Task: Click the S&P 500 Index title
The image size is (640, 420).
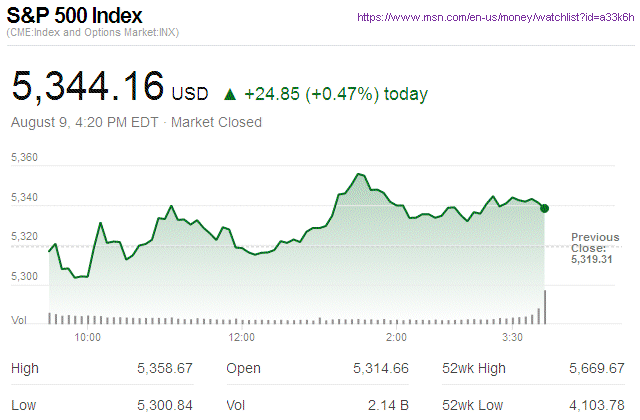Action: click(x=75, y=17)
